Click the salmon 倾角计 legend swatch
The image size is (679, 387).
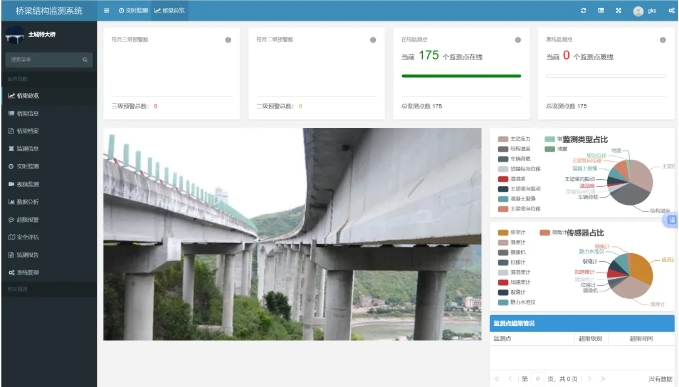click(x=545, y=232)
